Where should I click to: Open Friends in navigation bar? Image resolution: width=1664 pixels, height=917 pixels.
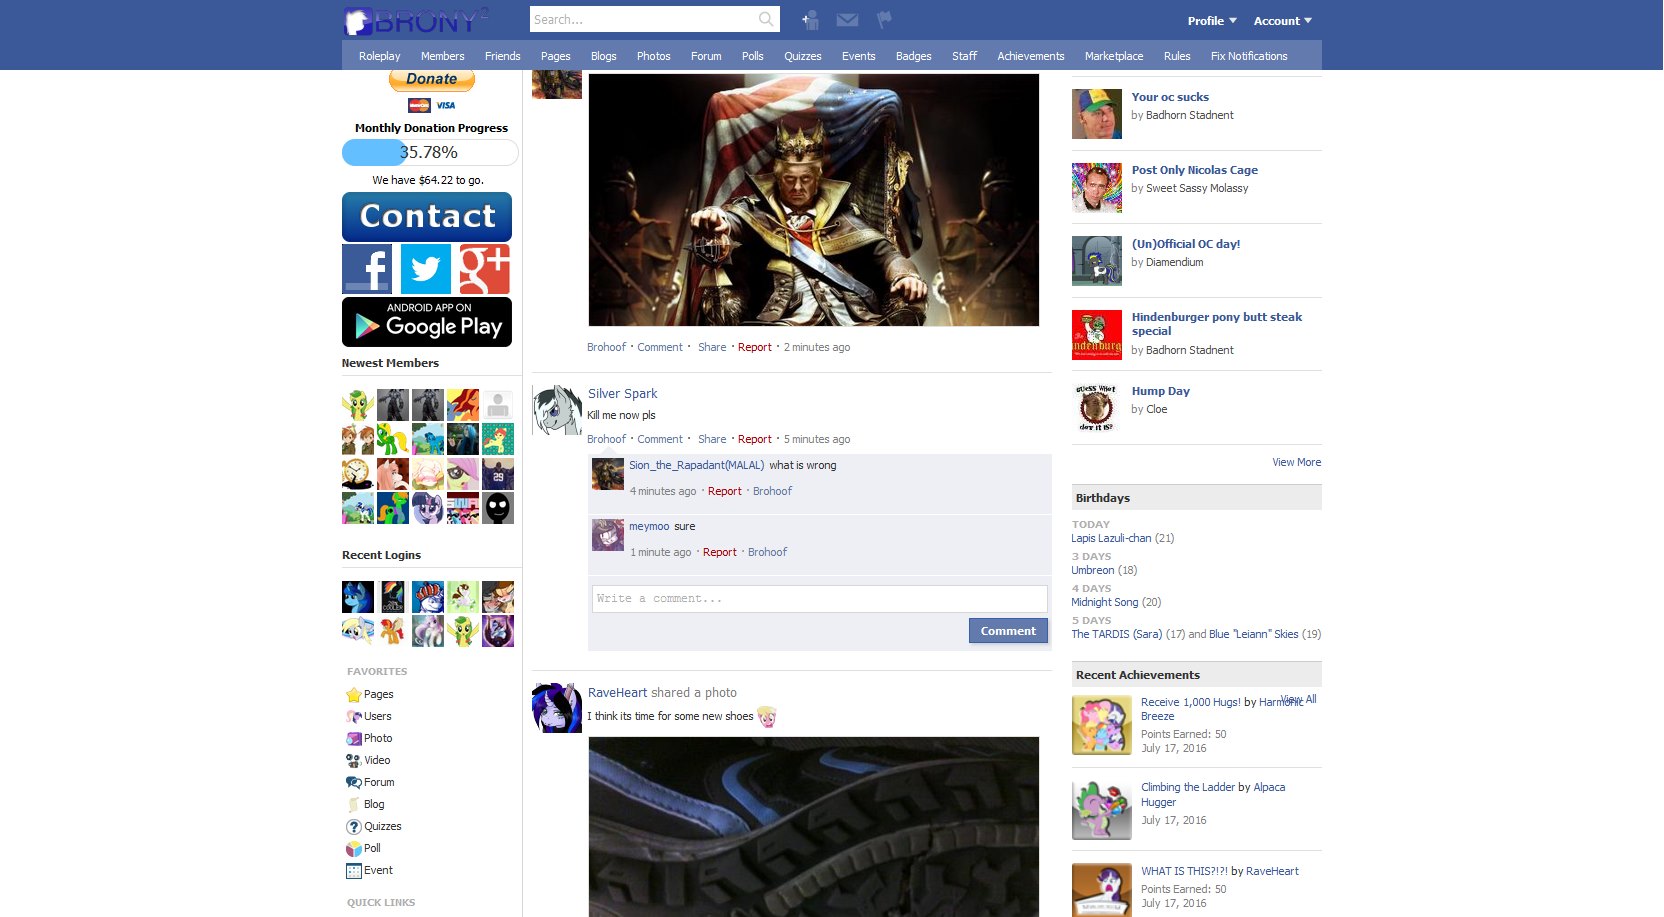point(502,56)
